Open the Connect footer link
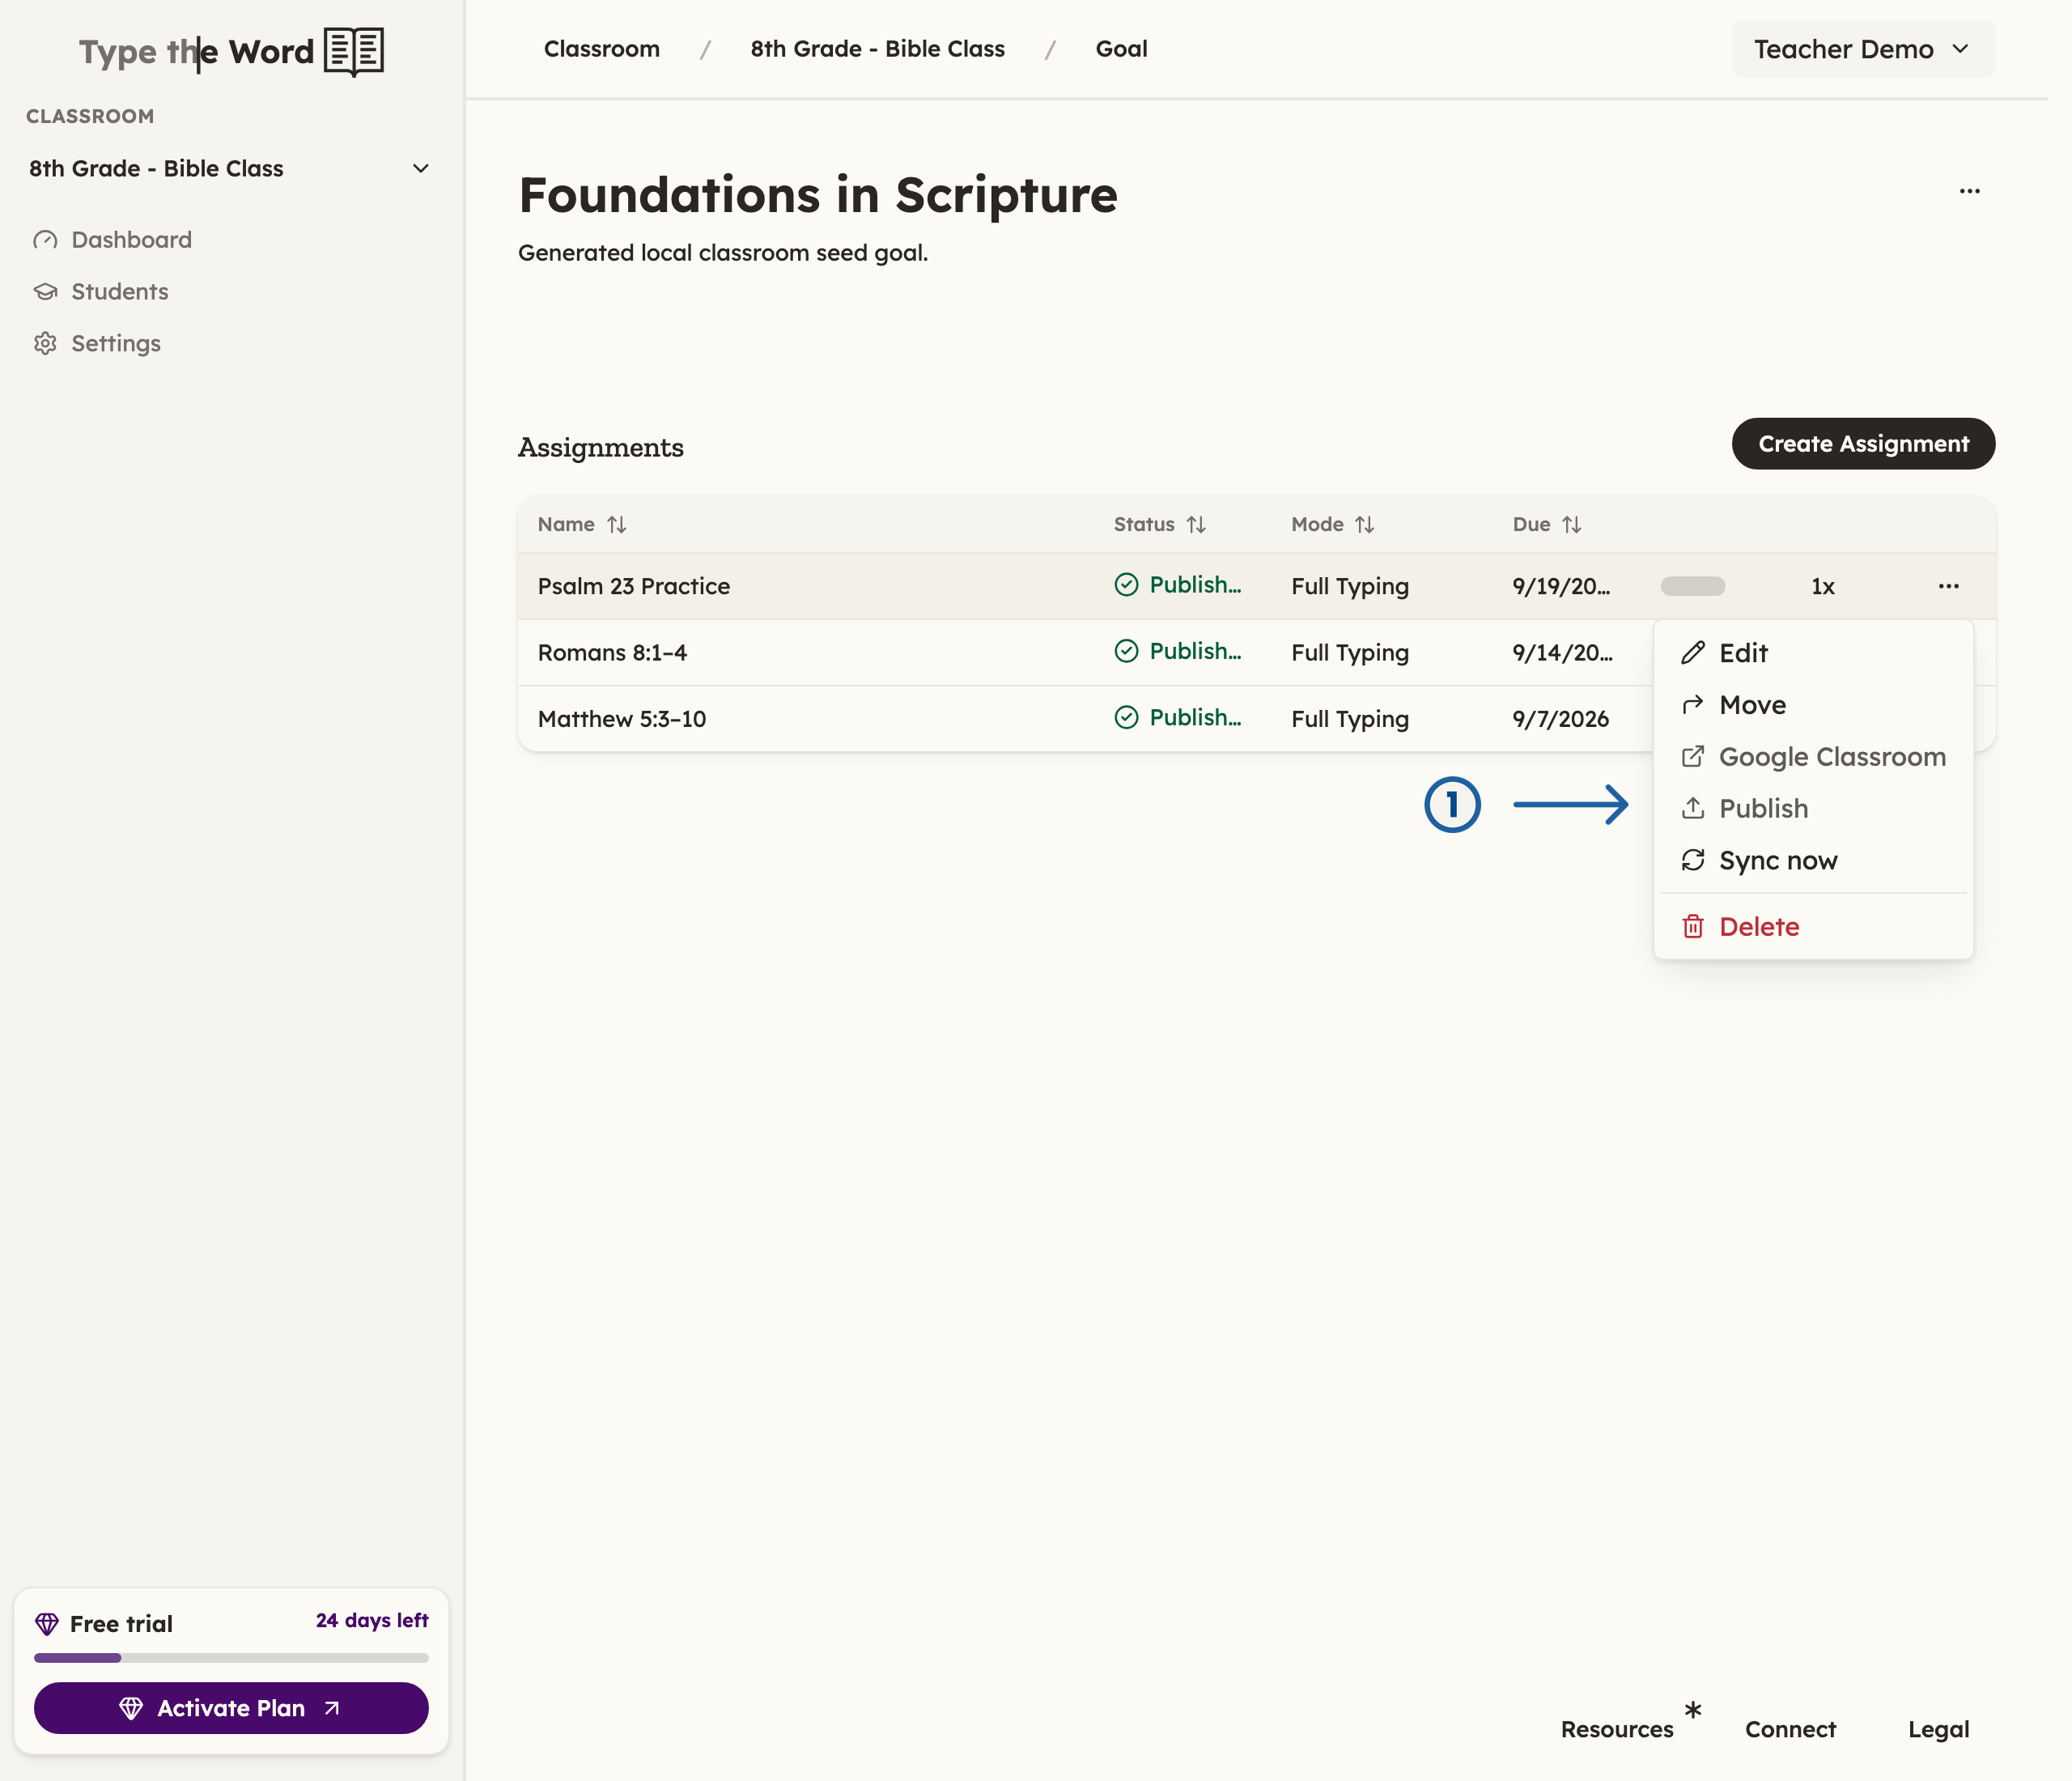 pyautogui.click(x=1790, y=1729)
